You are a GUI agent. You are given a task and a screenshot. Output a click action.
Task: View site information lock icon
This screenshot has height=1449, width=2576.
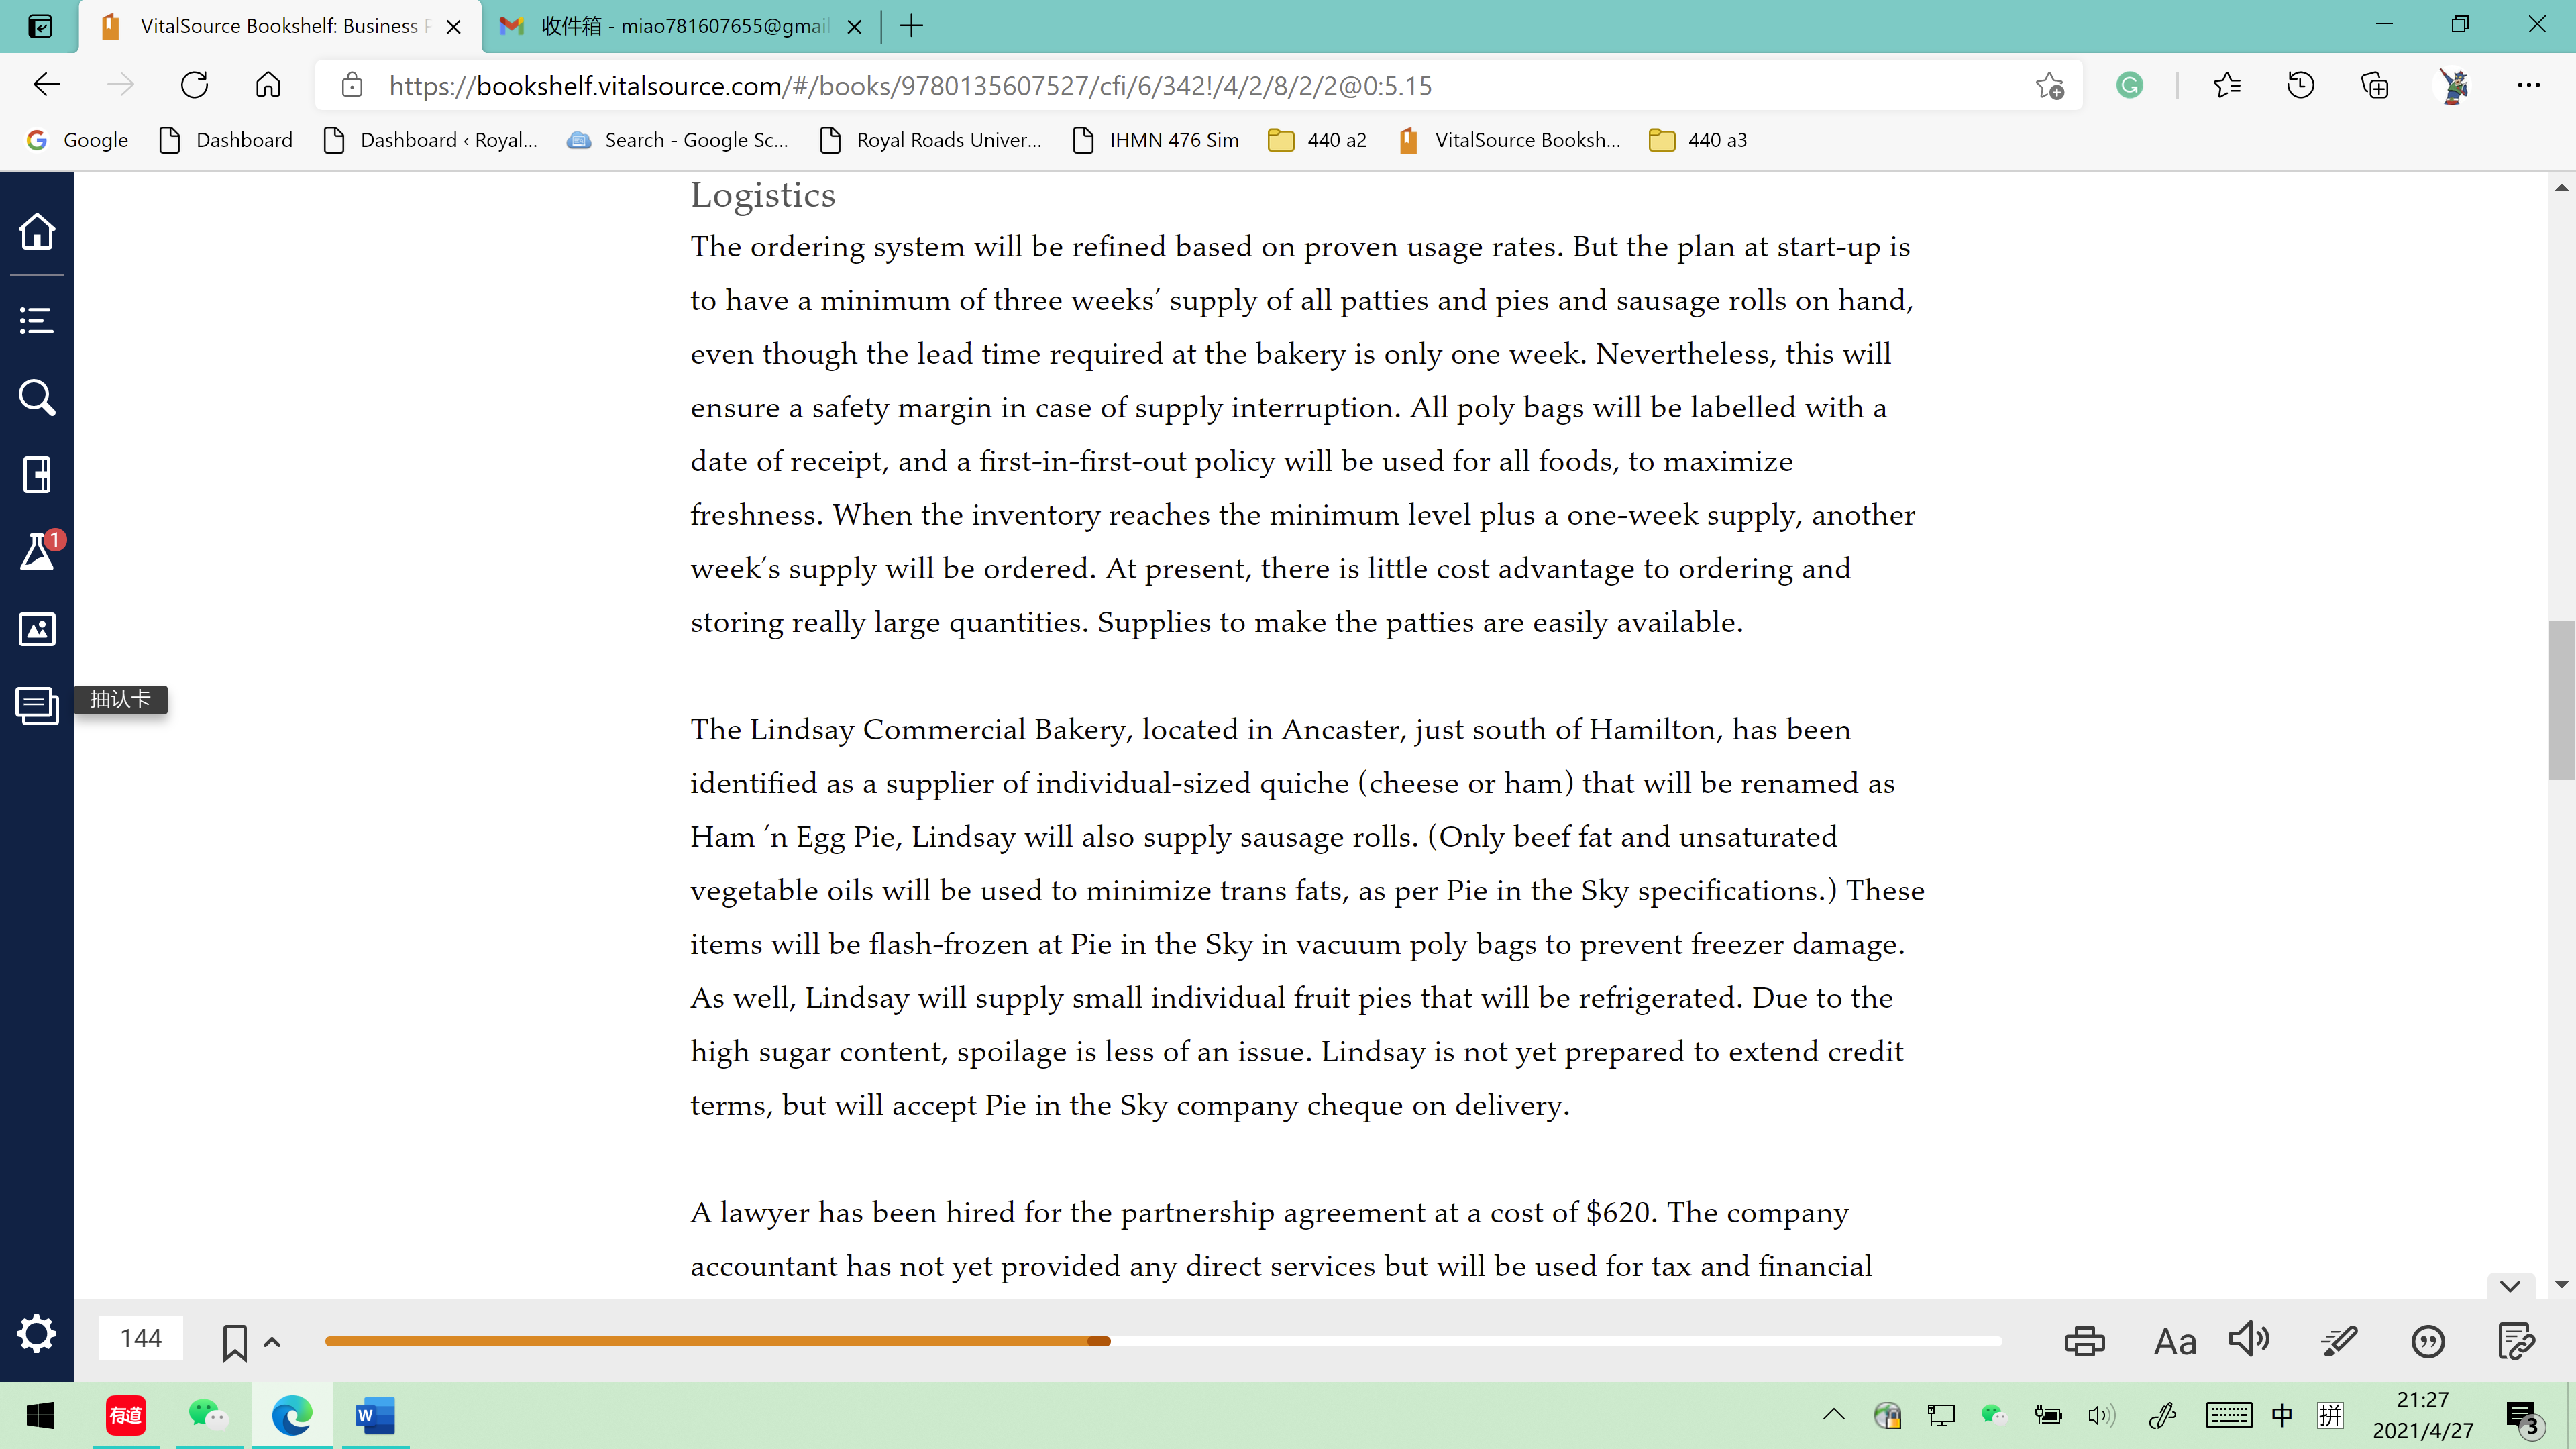click(x=352, y=85)
